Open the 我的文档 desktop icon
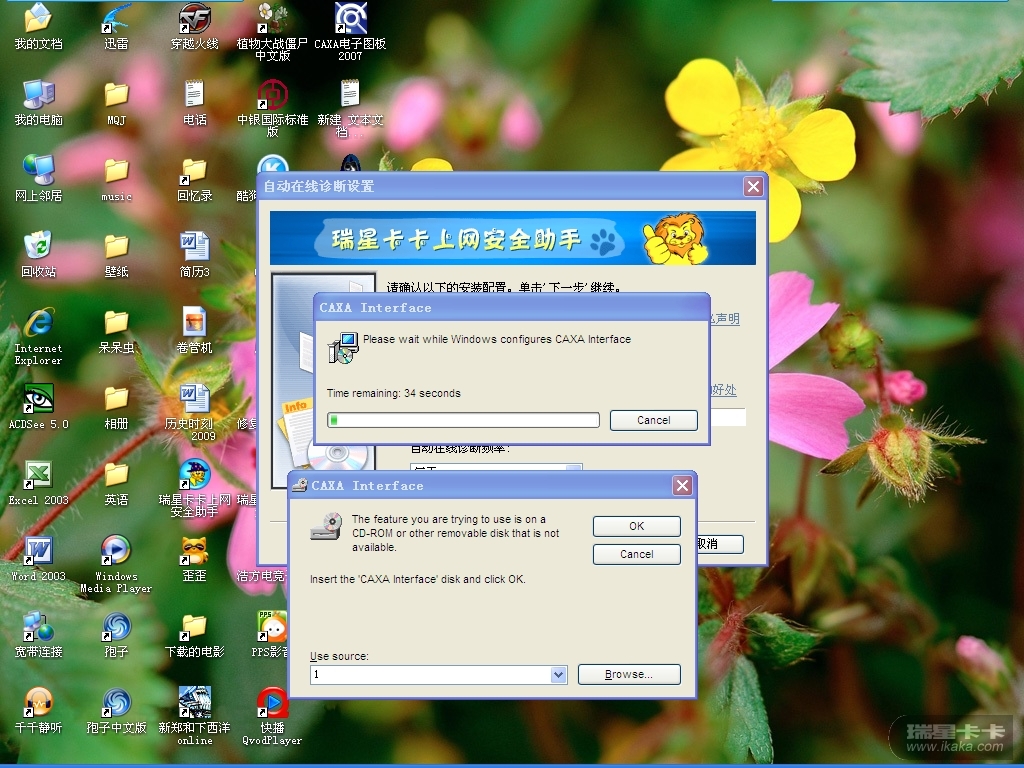The image size is (1024, 768). point(38,26)
